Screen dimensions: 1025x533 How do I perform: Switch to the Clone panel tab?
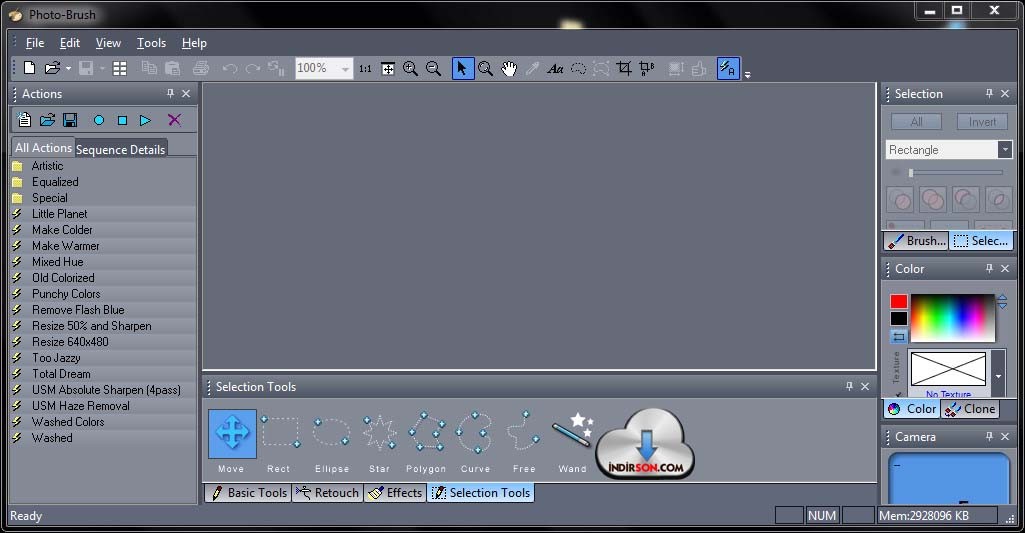point(971,409)
